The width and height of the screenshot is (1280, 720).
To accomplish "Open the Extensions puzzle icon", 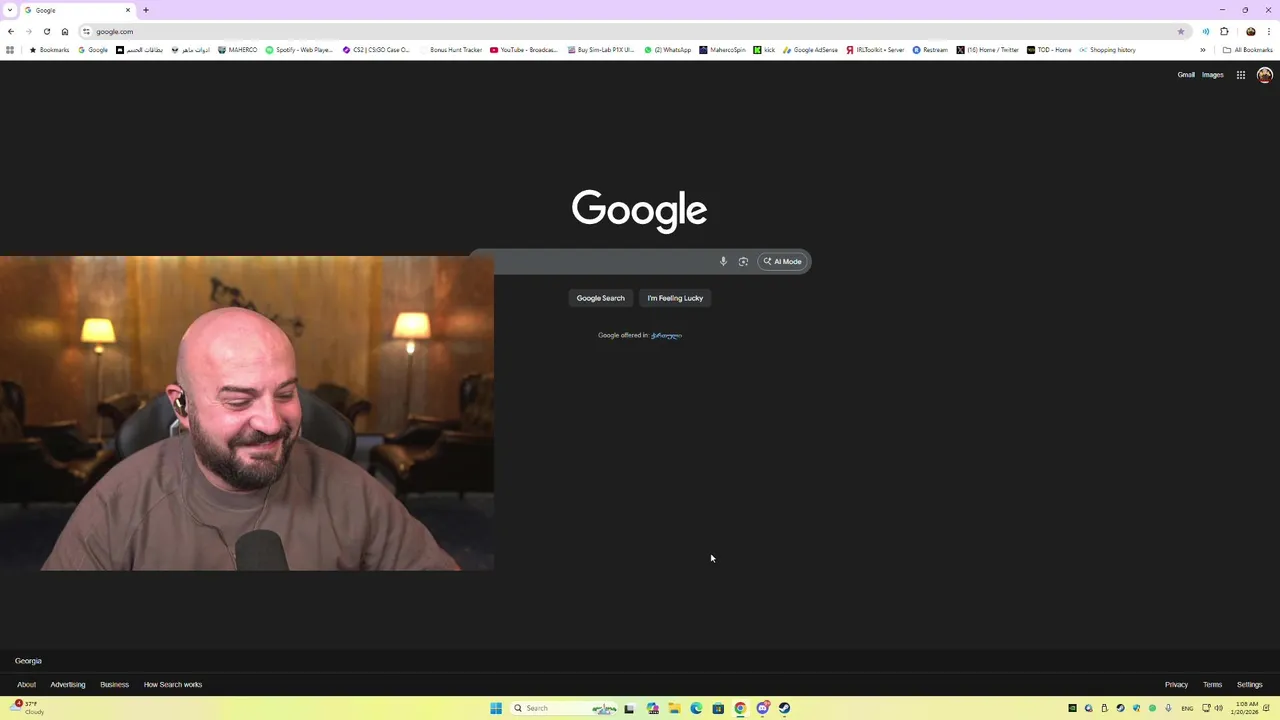I will [x=1224, y=31].
